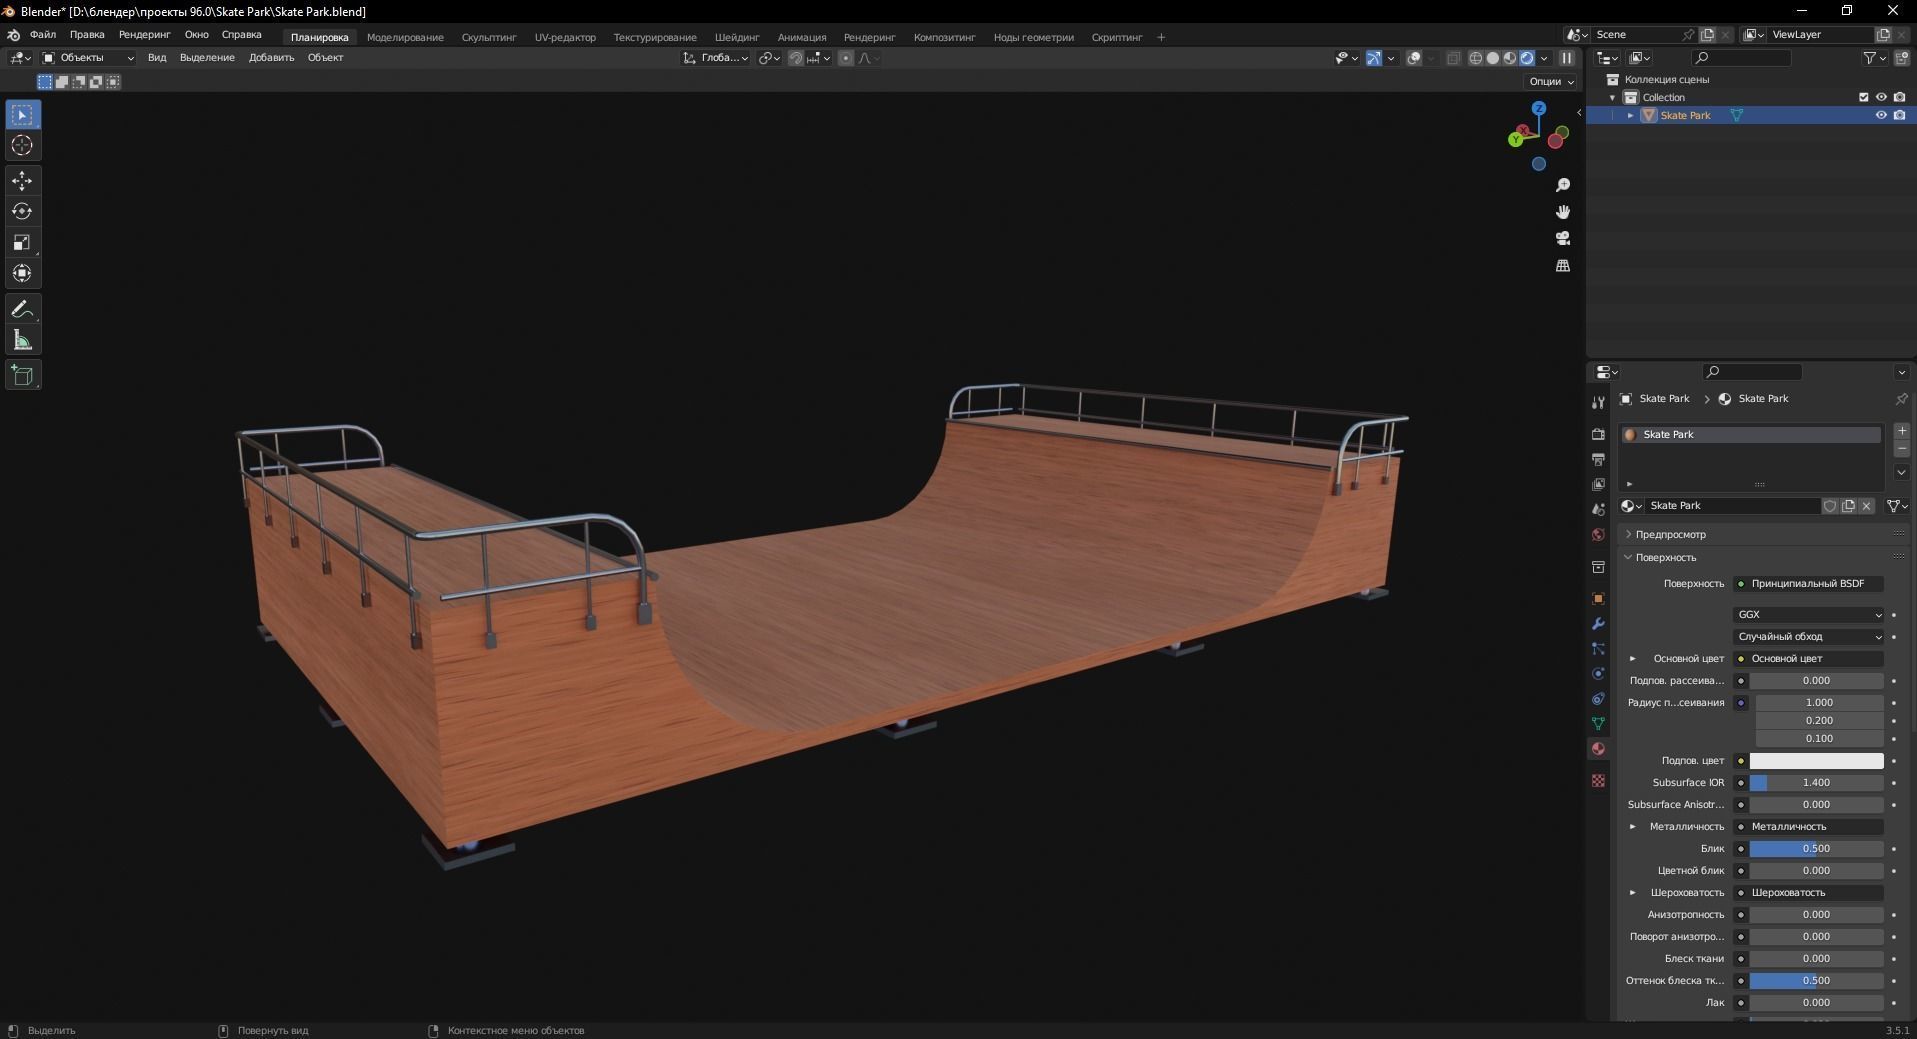Viewport: 1917px width, 1039px height.
Task: Switch to the UV-редактор workspace tab
Action: click(x=565, y=37)
